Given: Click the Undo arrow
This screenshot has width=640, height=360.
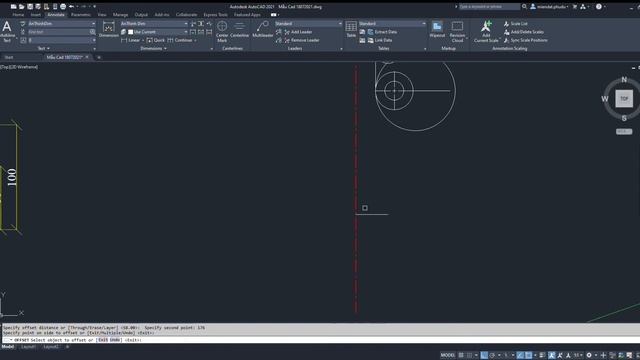Looking at the screenshot, I should pos(71,7).
